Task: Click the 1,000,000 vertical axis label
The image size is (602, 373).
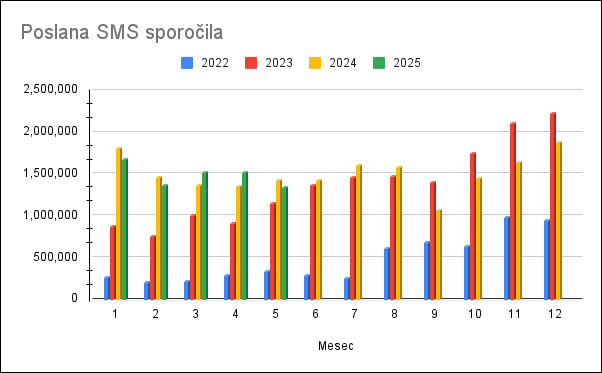Action: click(x=51, y=215)
